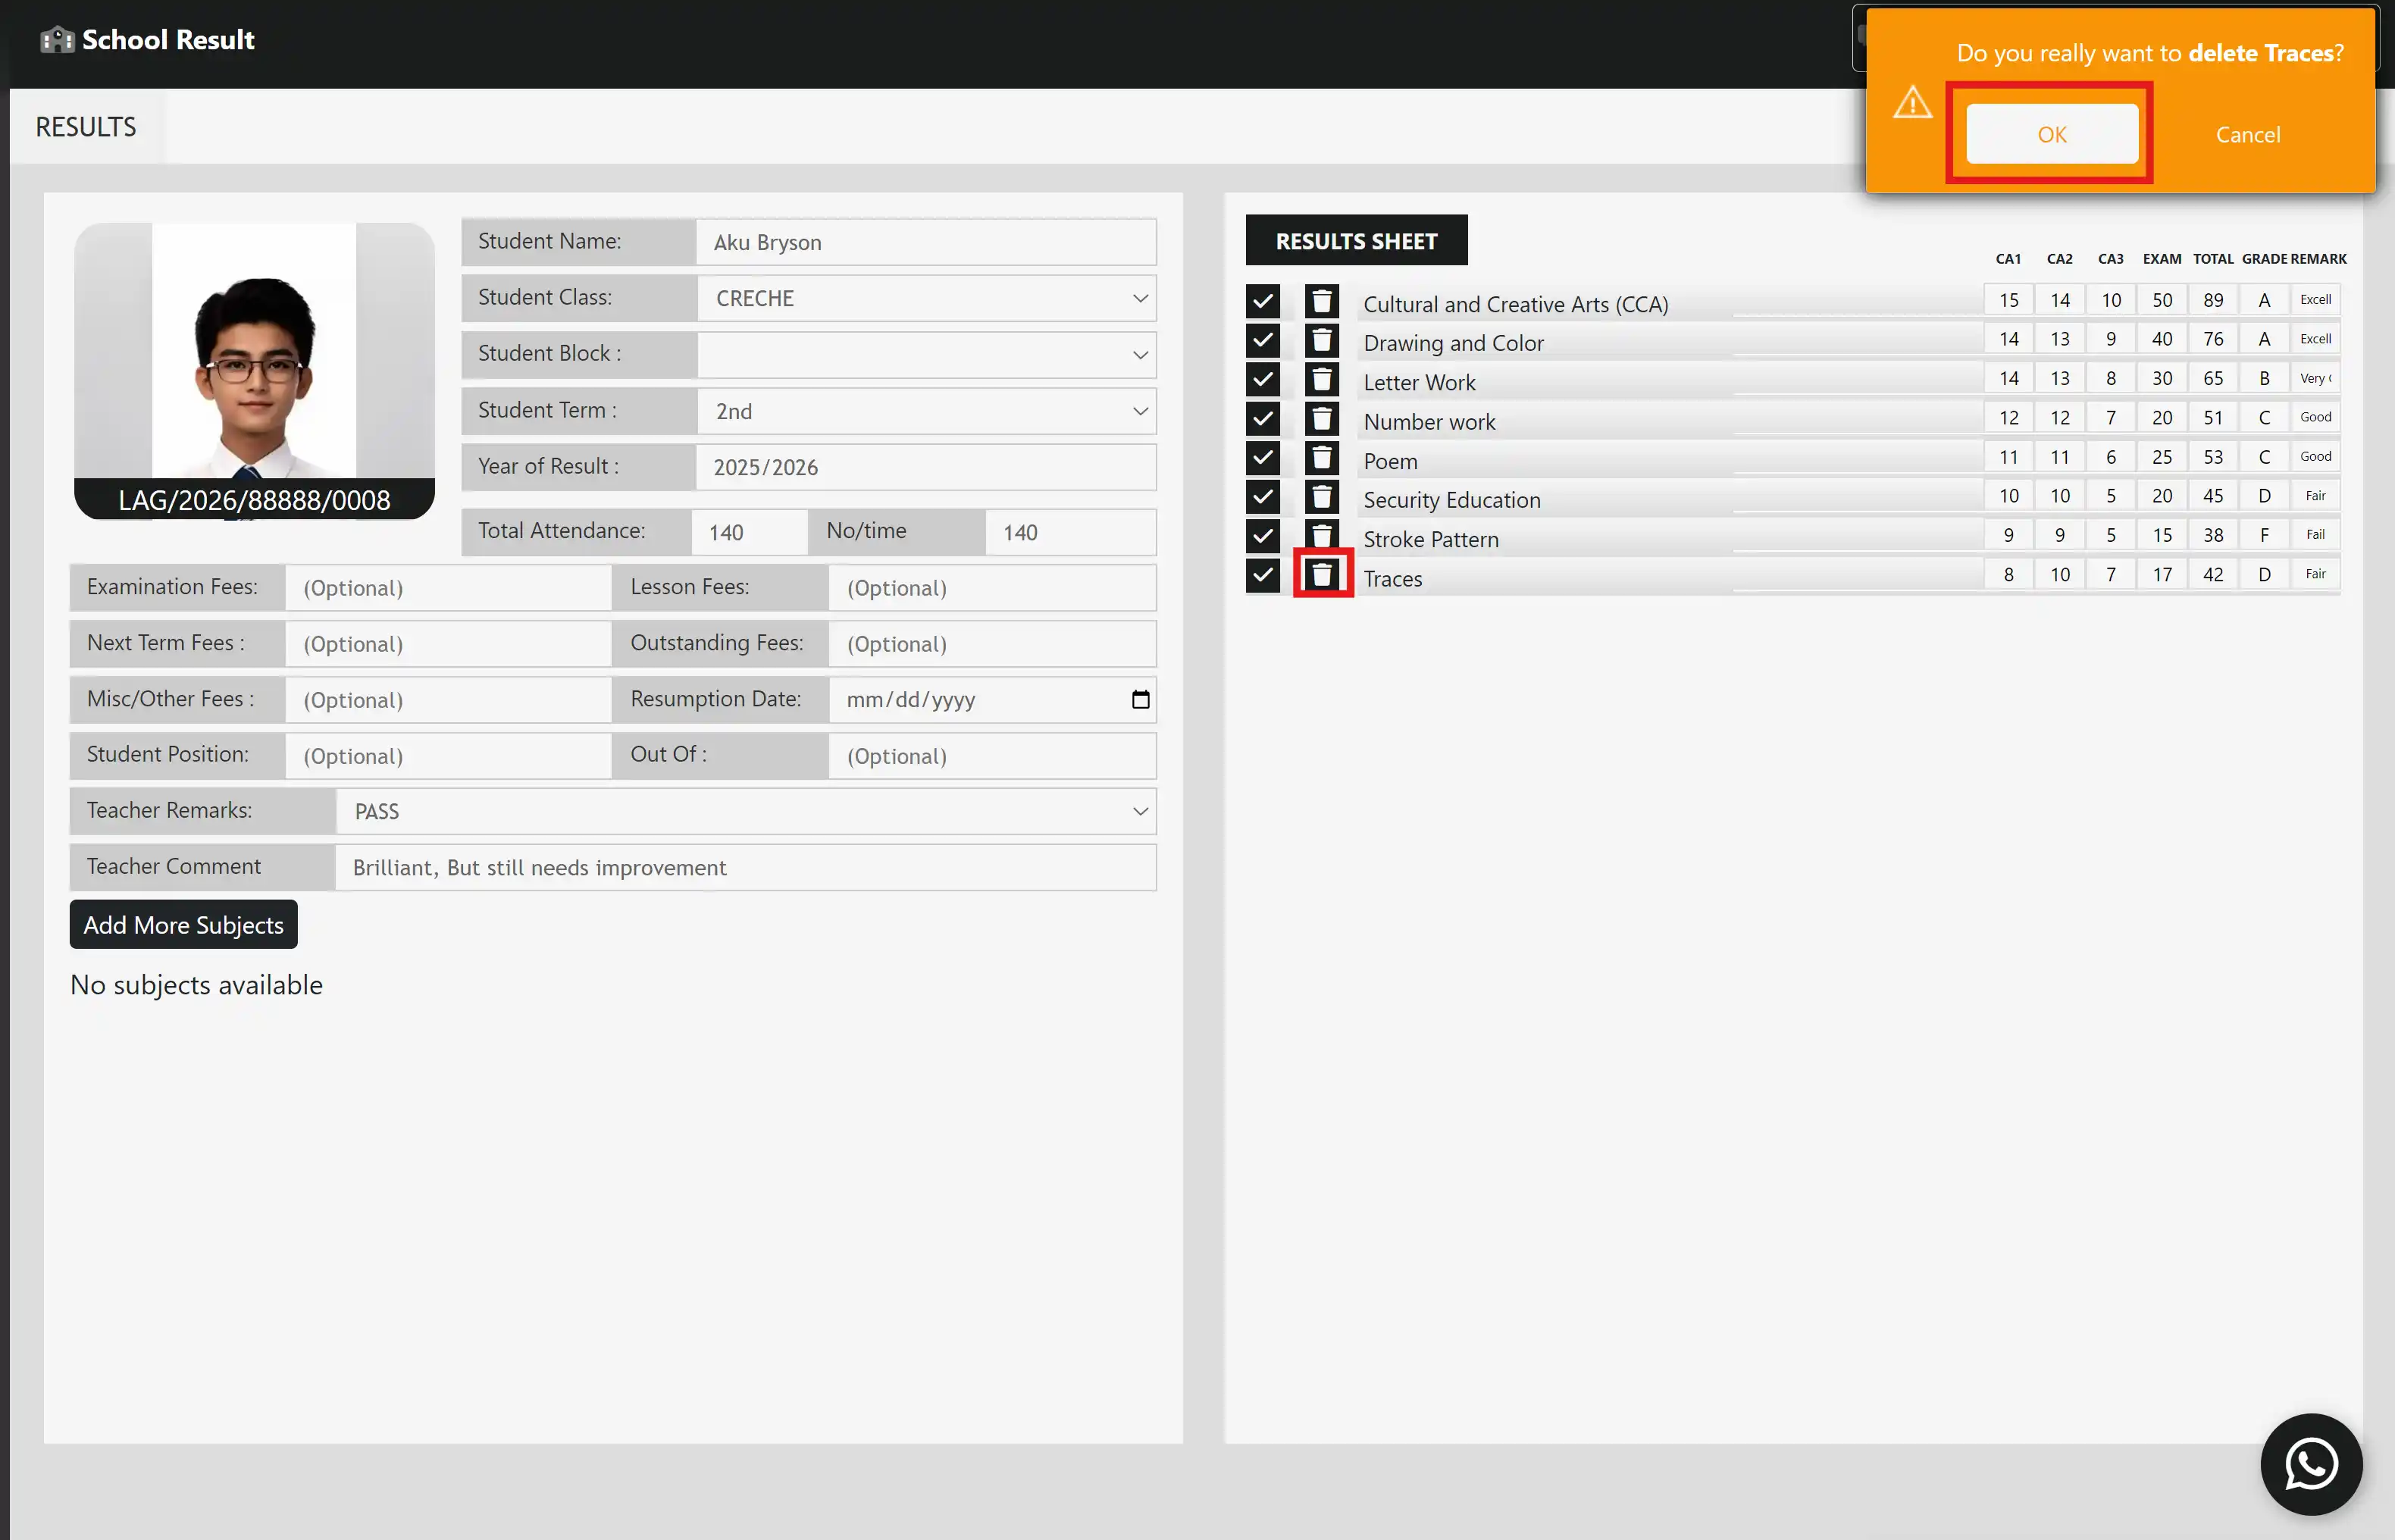Toggle the Security Education checkbox
This screenshot has height=1540, width=2395.
[x=1263, y=496]
